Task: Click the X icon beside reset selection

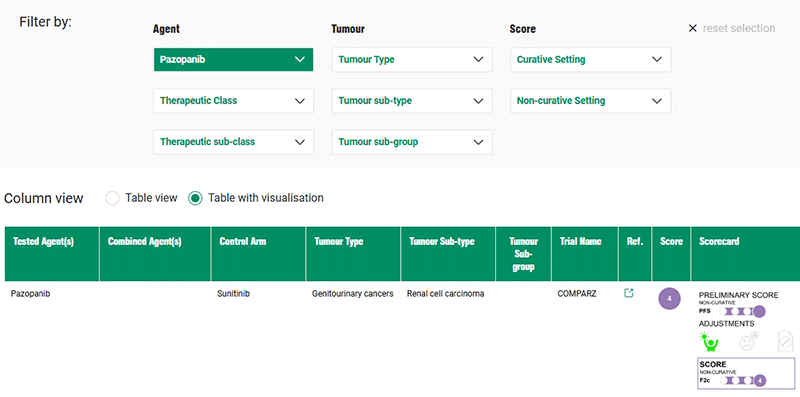Action: coord(692,29)
